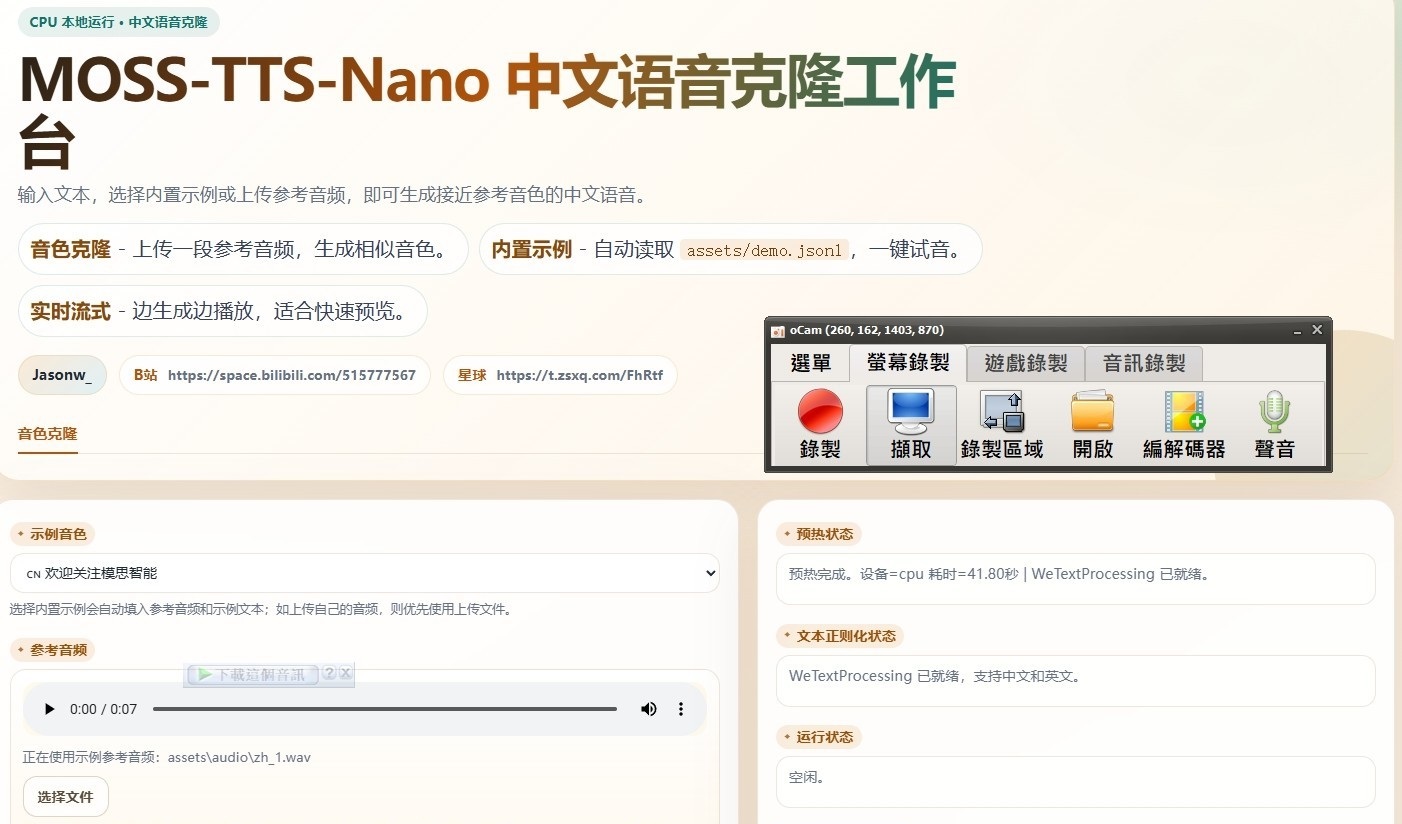
Task: Minimize the oCam window
Action: coord(1297,330)
